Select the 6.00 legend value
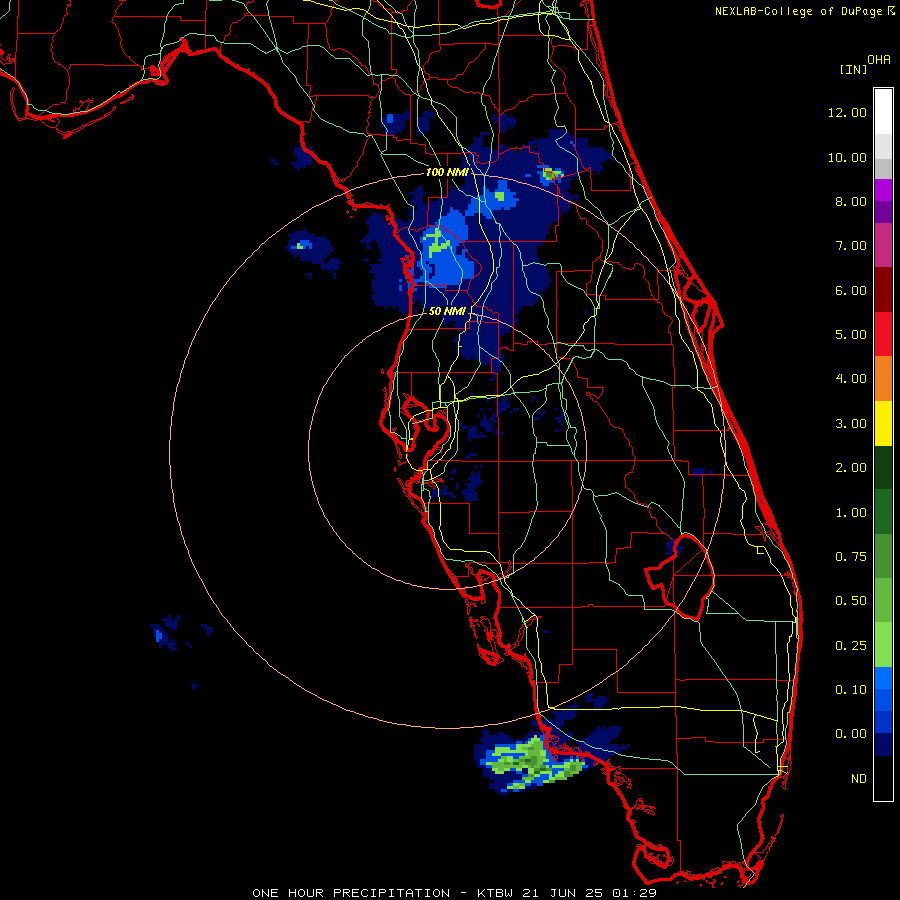This screenshot has width=900, height=900. 851,290
